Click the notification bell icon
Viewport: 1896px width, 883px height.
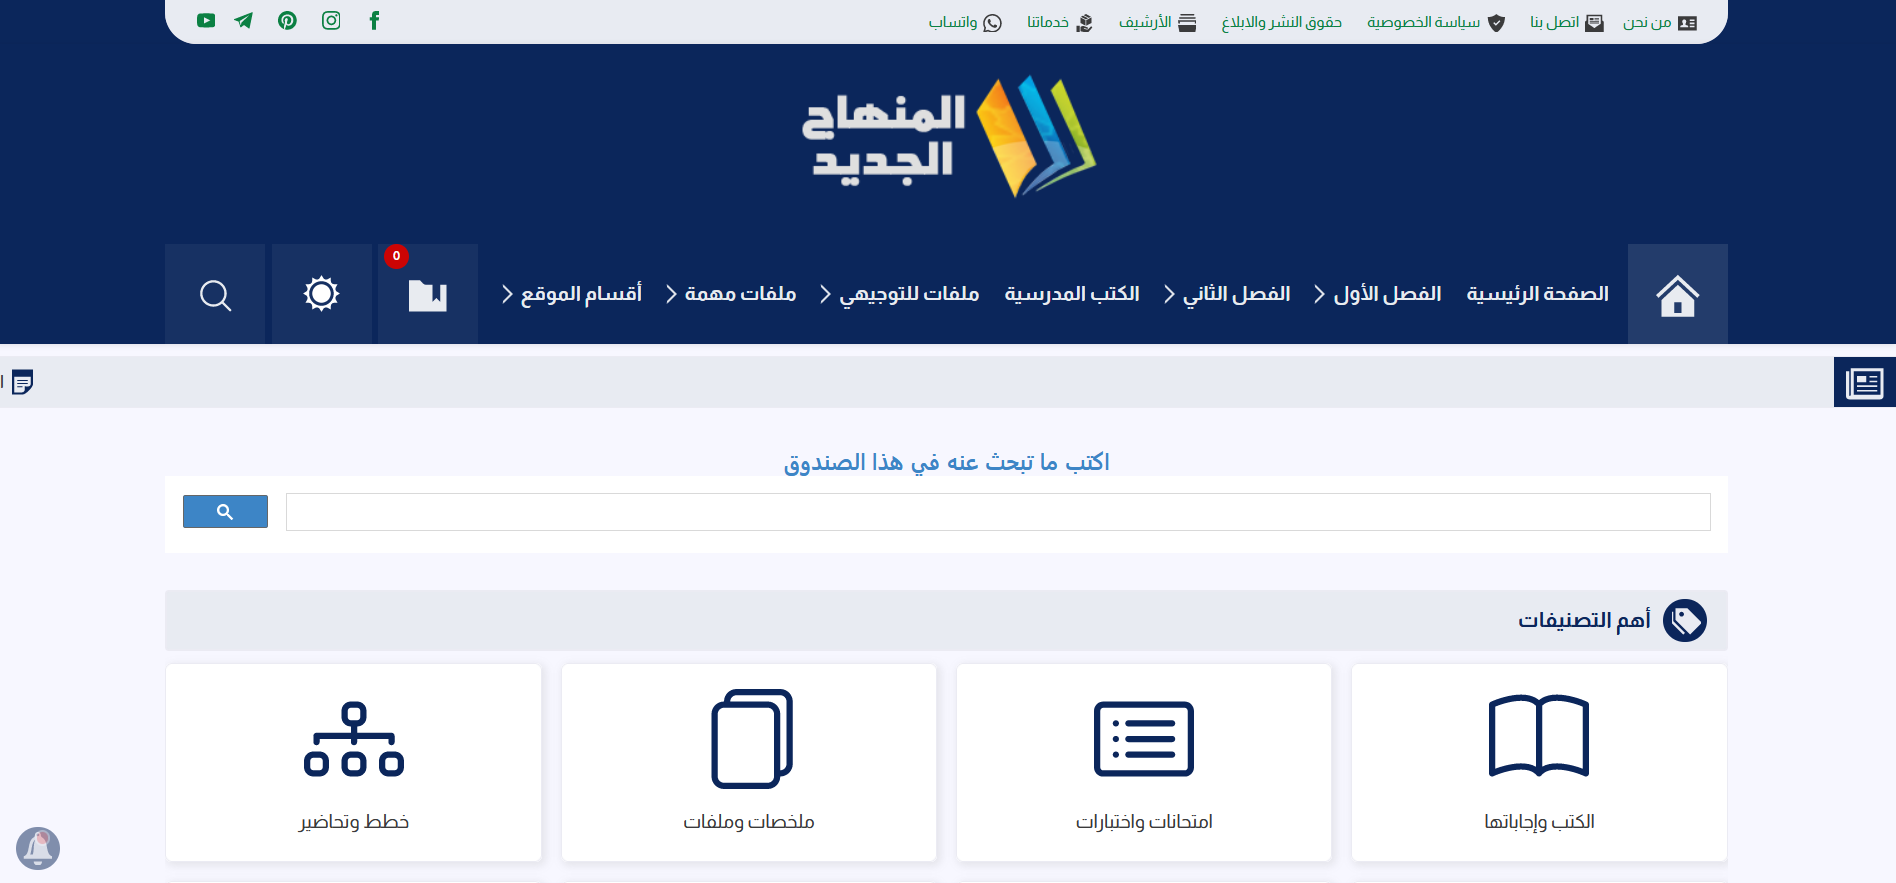pos(38,848)
